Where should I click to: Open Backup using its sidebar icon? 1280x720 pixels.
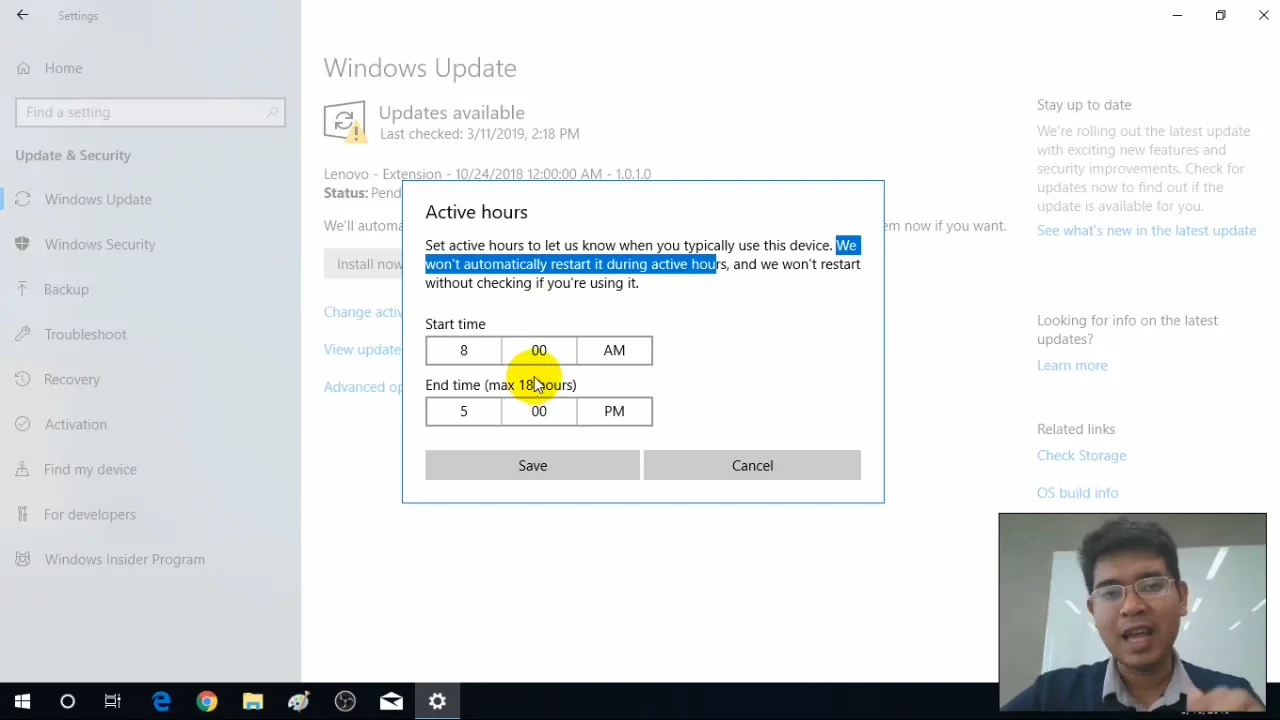point(22,289)
